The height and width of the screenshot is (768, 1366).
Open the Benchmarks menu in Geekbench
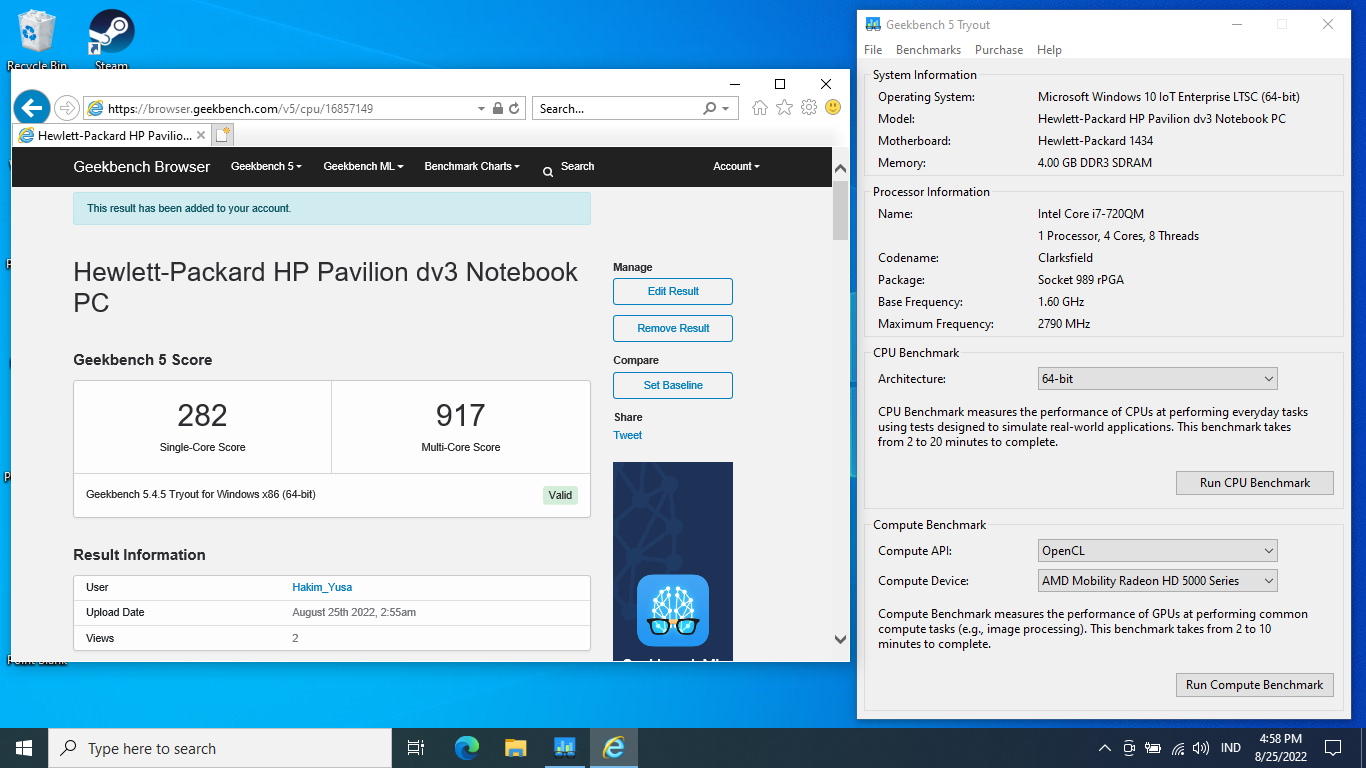click(928, 50)
